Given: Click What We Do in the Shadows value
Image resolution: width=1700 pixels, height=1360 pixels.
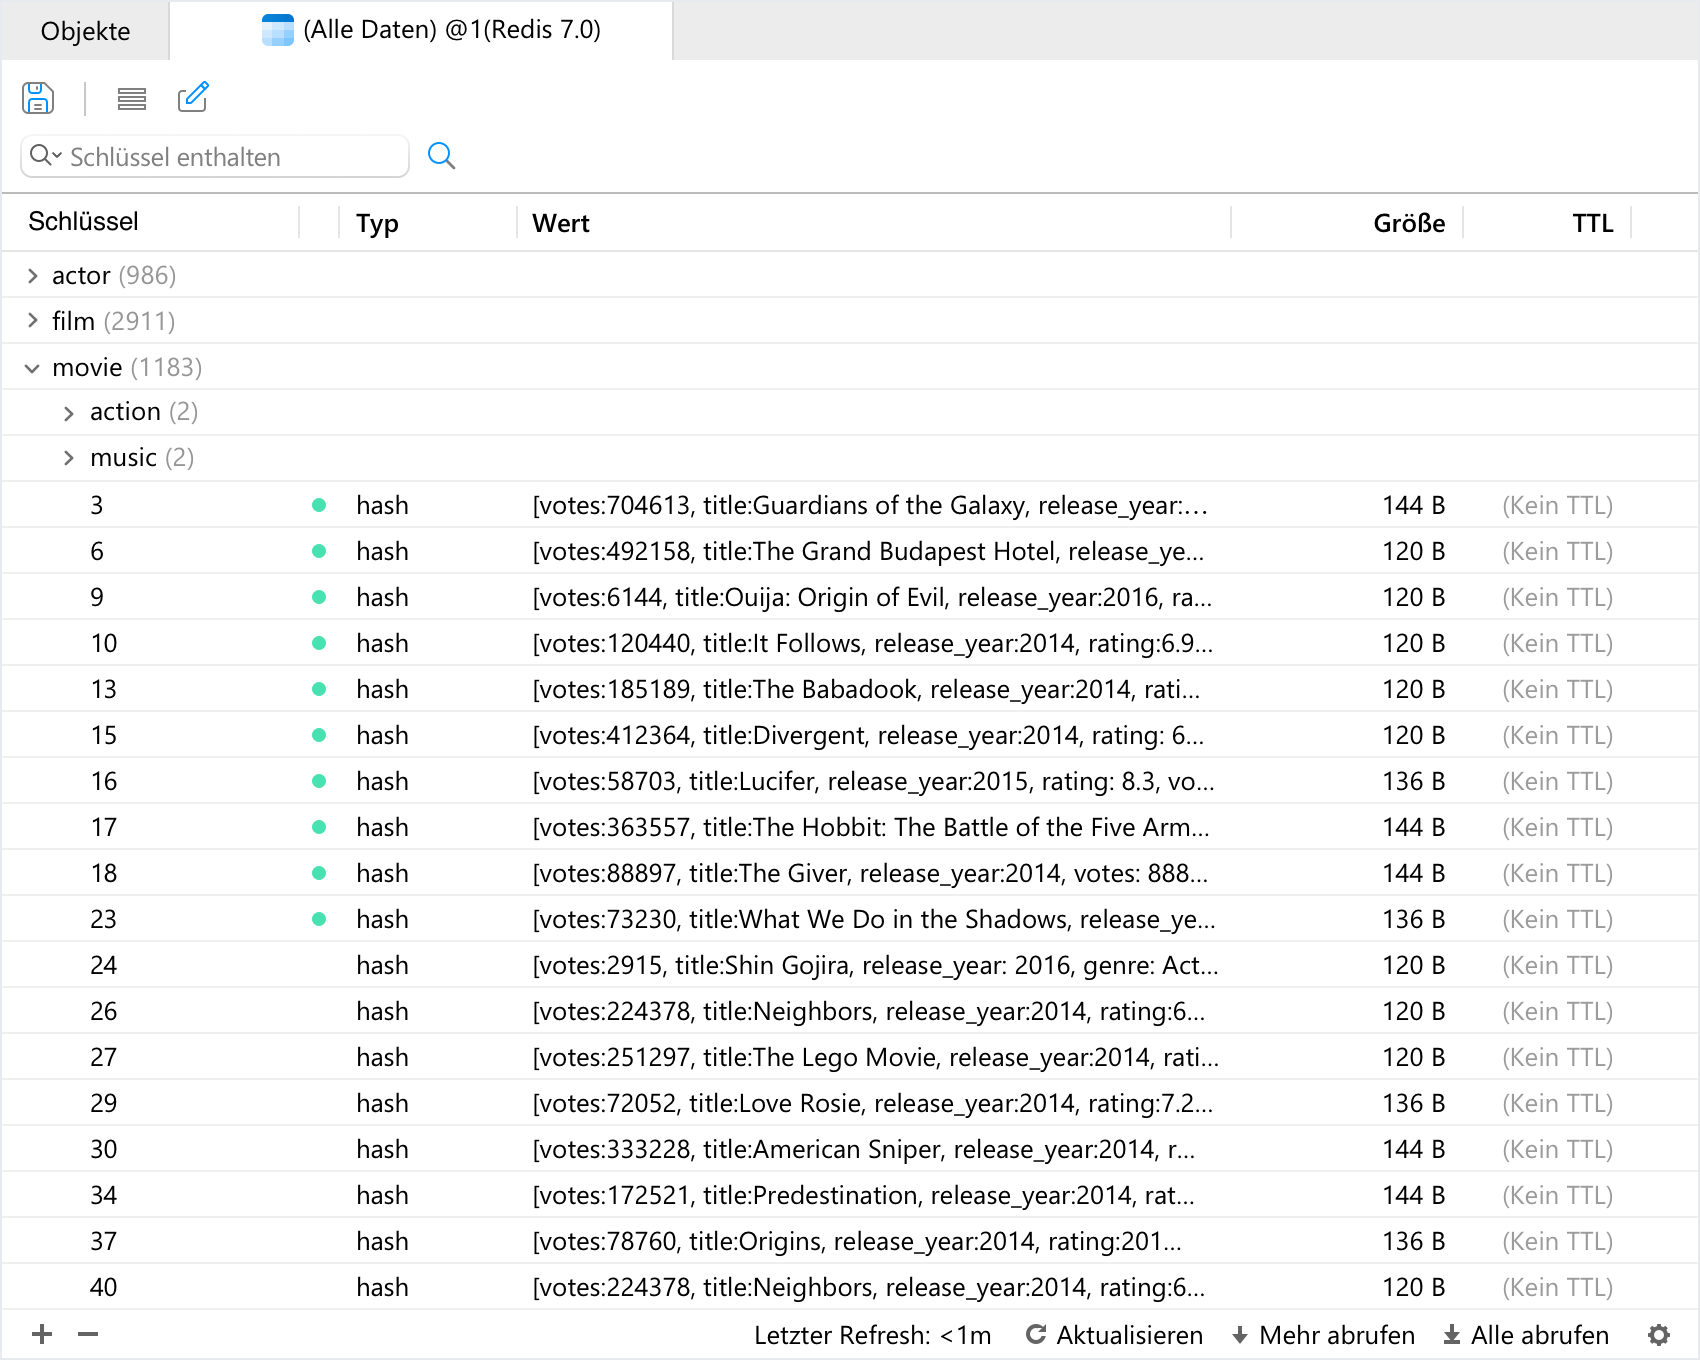Looking at the screenshot, I should (x=874, y=919).
